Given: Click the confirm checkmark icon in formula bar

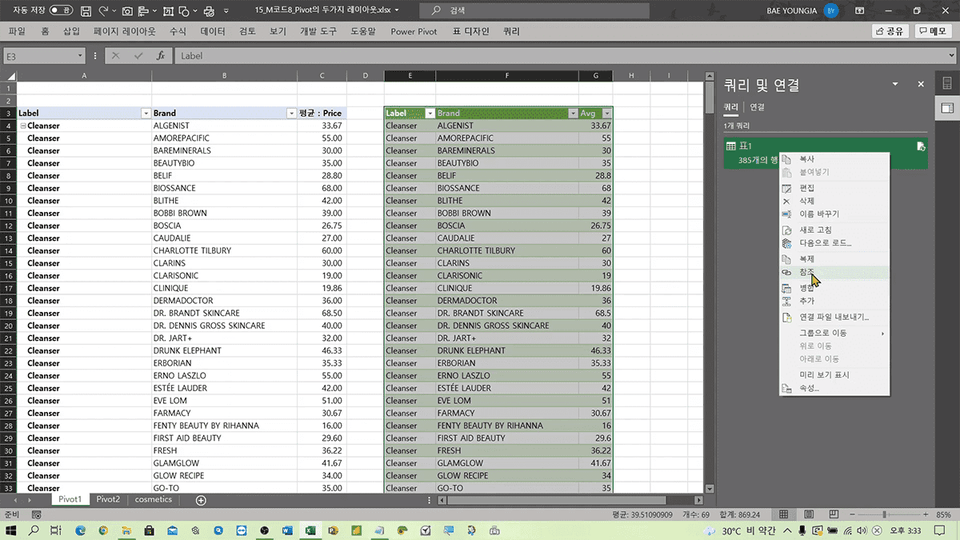Looking at the screenshot, I should click(138, 56).
